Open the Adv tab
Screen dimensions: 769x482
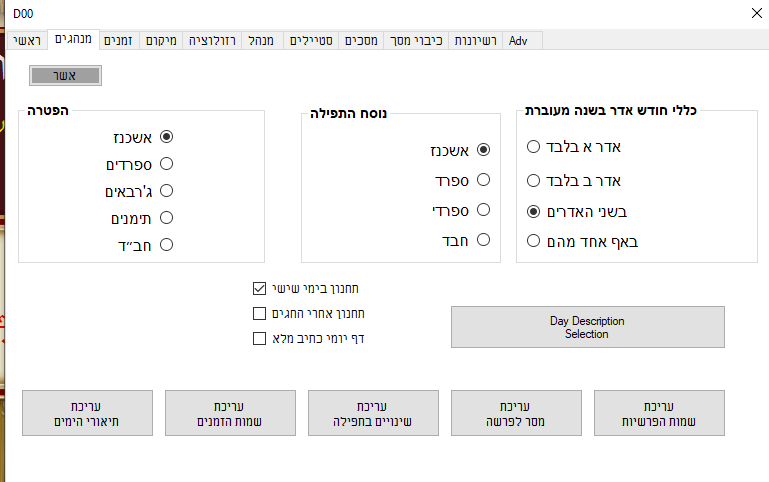pyautogui.click(x=518, y=41)
